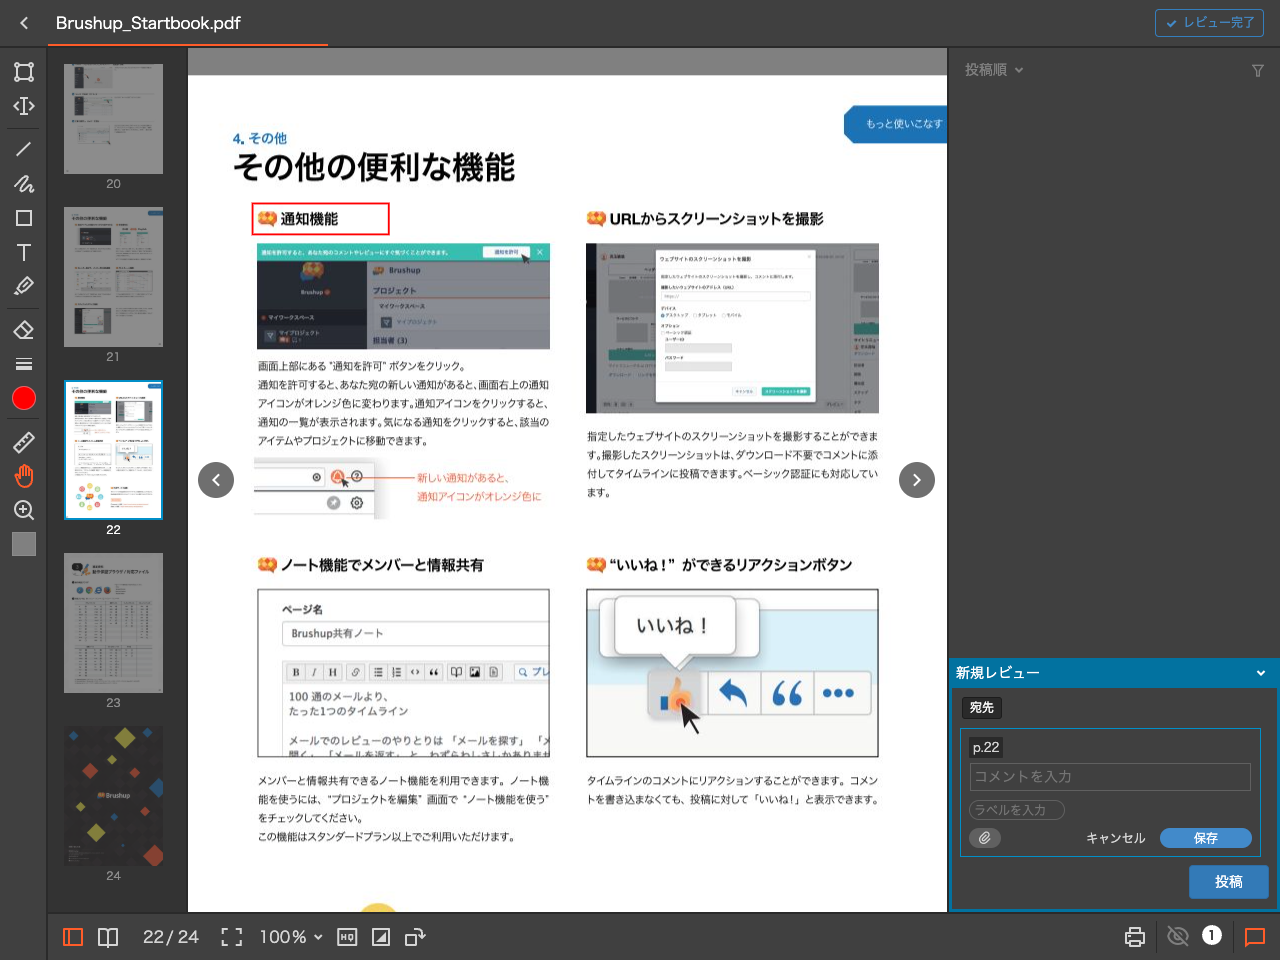Open page 24 thumbnail
Viewport: 1280px width, 960px height.
[113, 796]
